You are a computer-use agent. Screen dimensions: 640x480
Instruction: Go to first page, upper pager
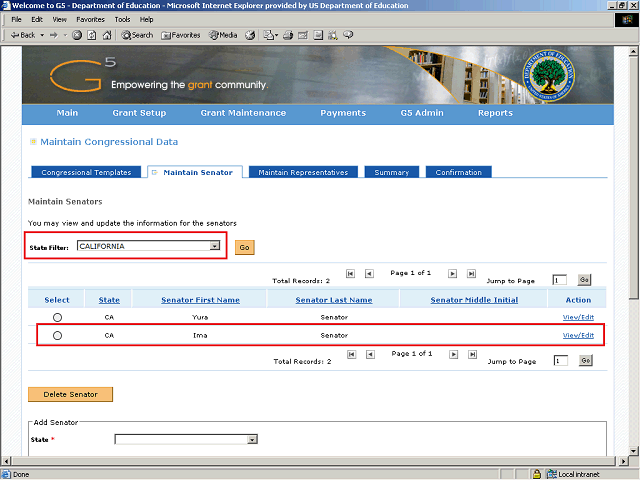pyautogui.click(x=350, y=273)
